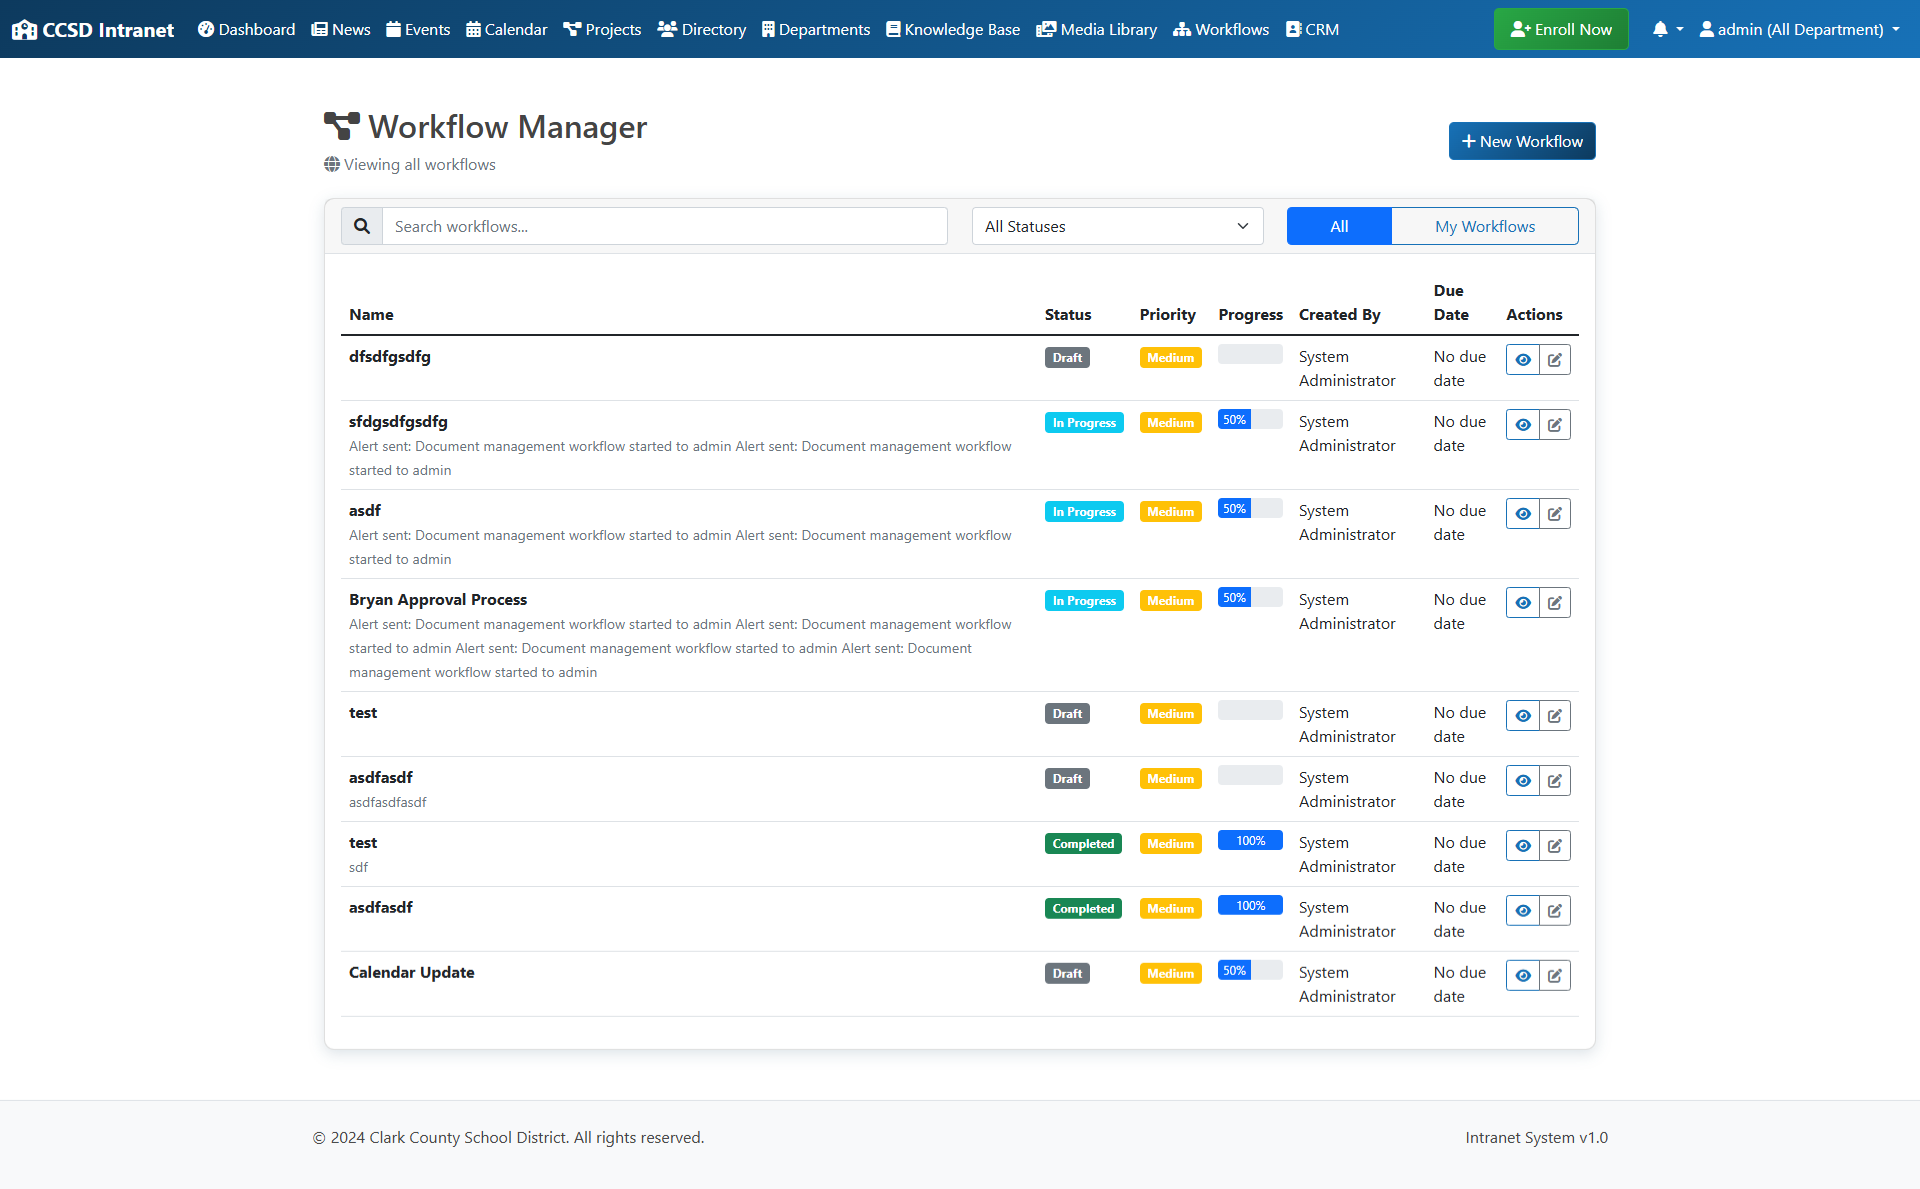Screen dimensions: 1920x1189
Task: Expand the admin user account menu
Action: point(1799,29)
